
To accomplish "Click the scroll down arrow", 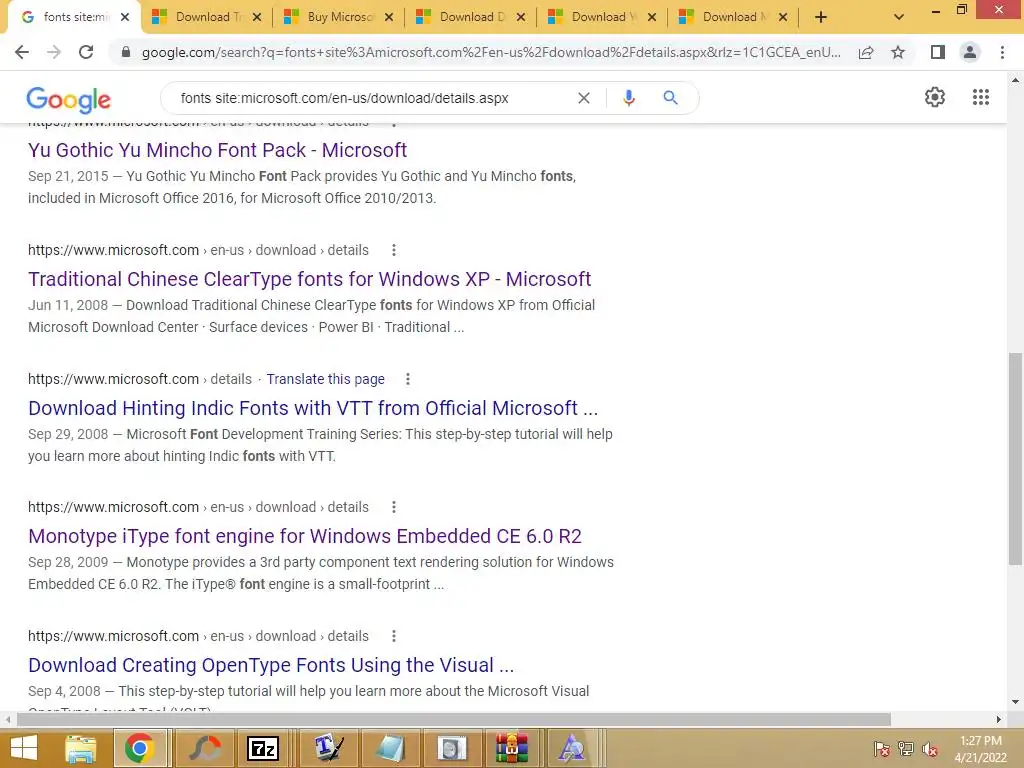I will [1015, 702].
